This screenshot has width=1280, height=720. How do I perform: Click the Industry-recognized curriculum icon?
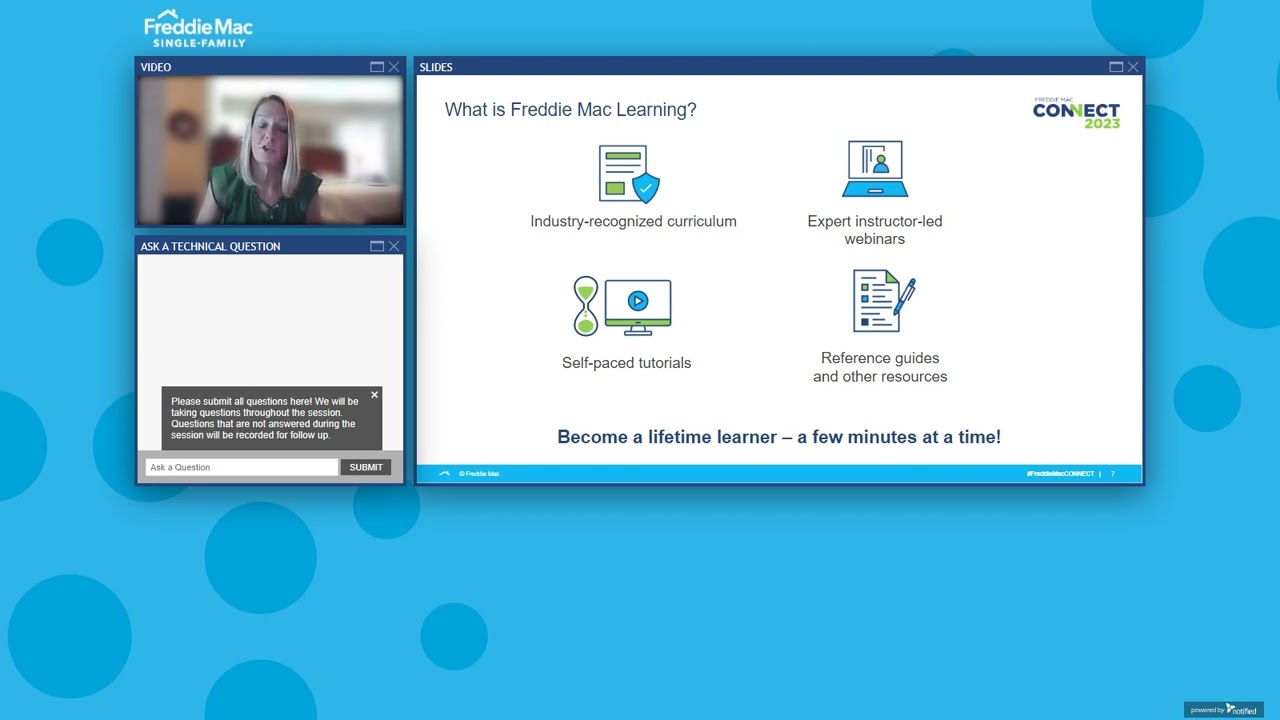(x=629, y=174)
